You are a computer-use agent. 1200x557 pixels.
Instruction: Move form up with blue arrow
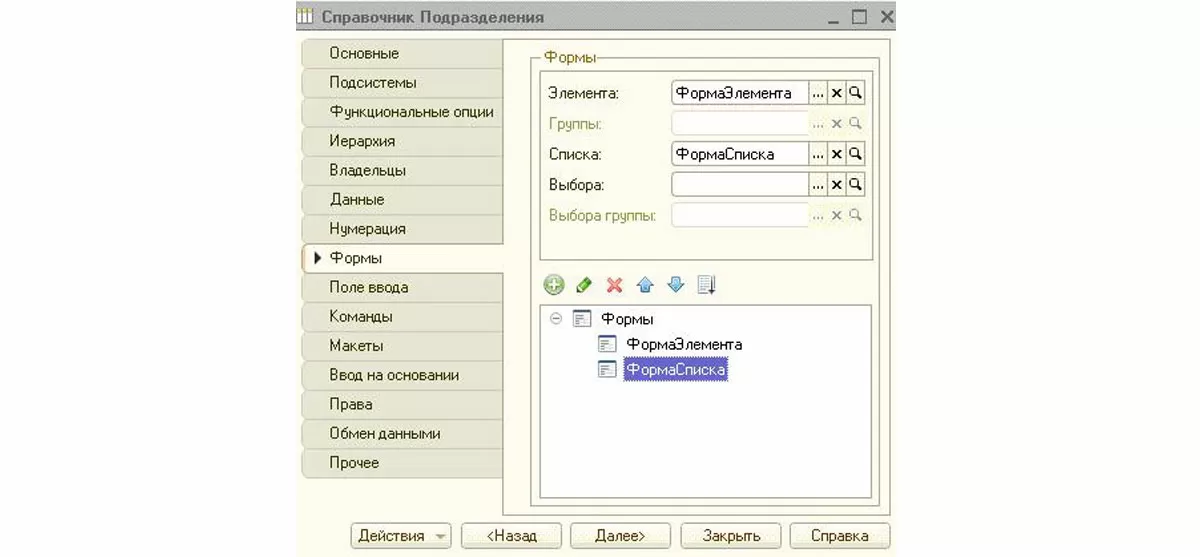pos(645,285)
